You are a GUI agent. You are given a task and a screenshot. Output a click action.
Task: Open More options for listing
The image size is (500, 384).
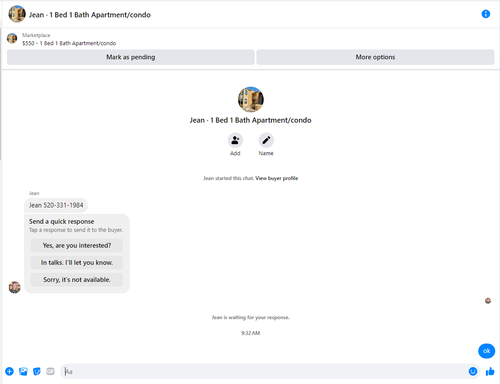pyautogui.click(x=375, y=57)
